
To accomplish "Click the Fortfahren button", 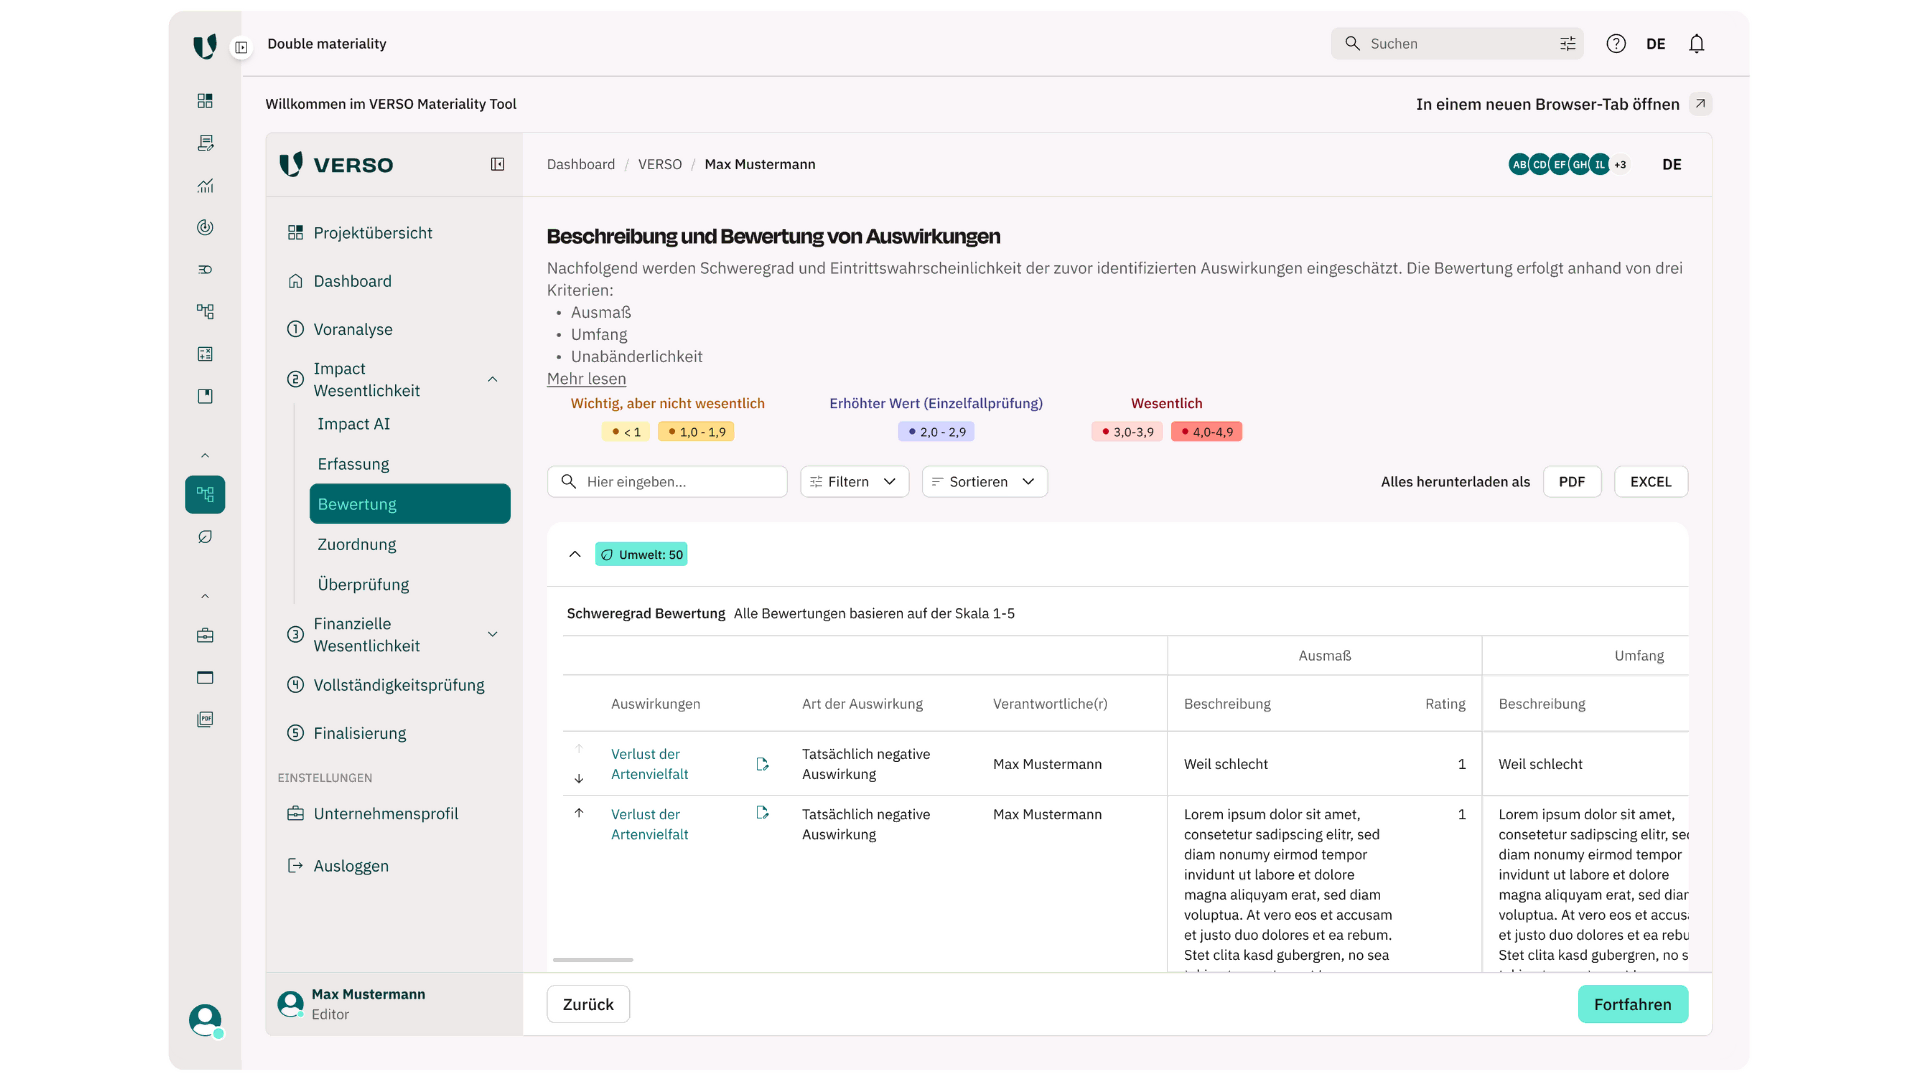I will (x=1632, y=1004).
